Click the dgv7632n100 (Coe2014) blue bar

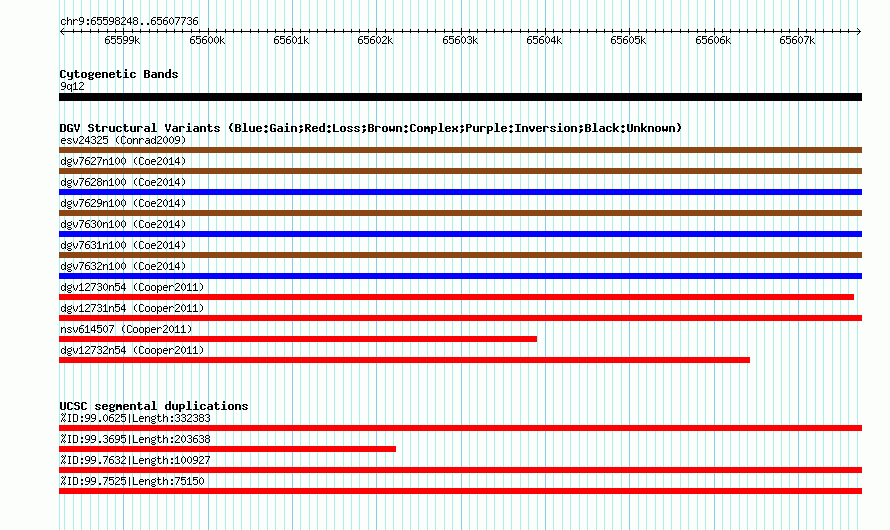click(x=460, y=276)
